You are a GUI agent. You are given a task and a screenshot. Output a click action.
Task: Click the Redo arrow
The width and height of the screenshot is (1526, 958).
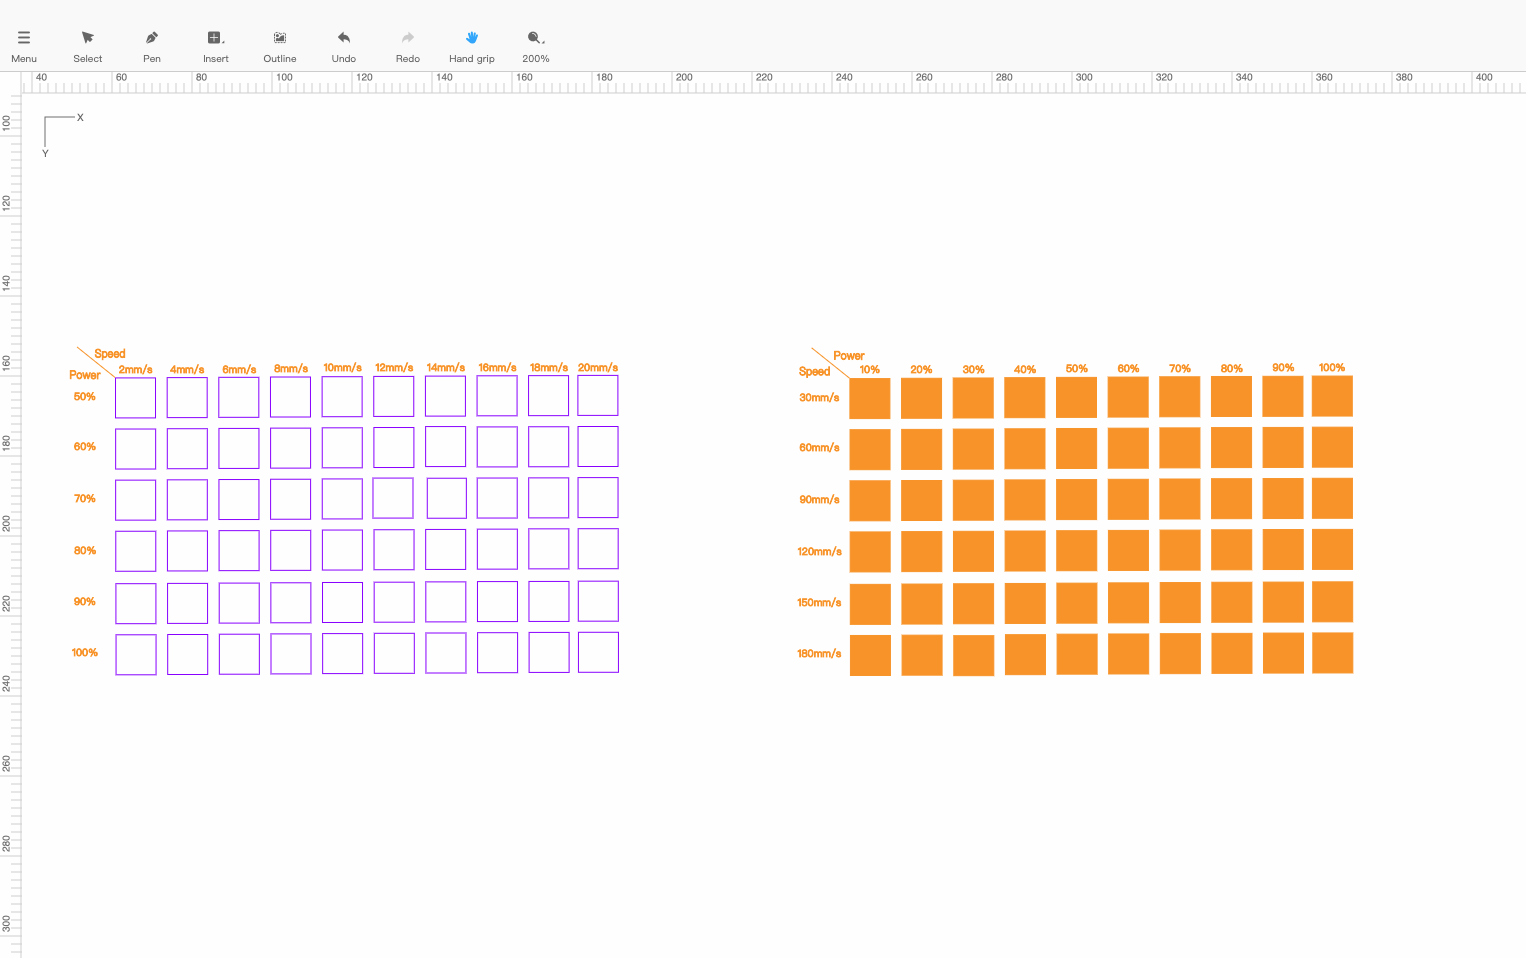click(408, 38)
